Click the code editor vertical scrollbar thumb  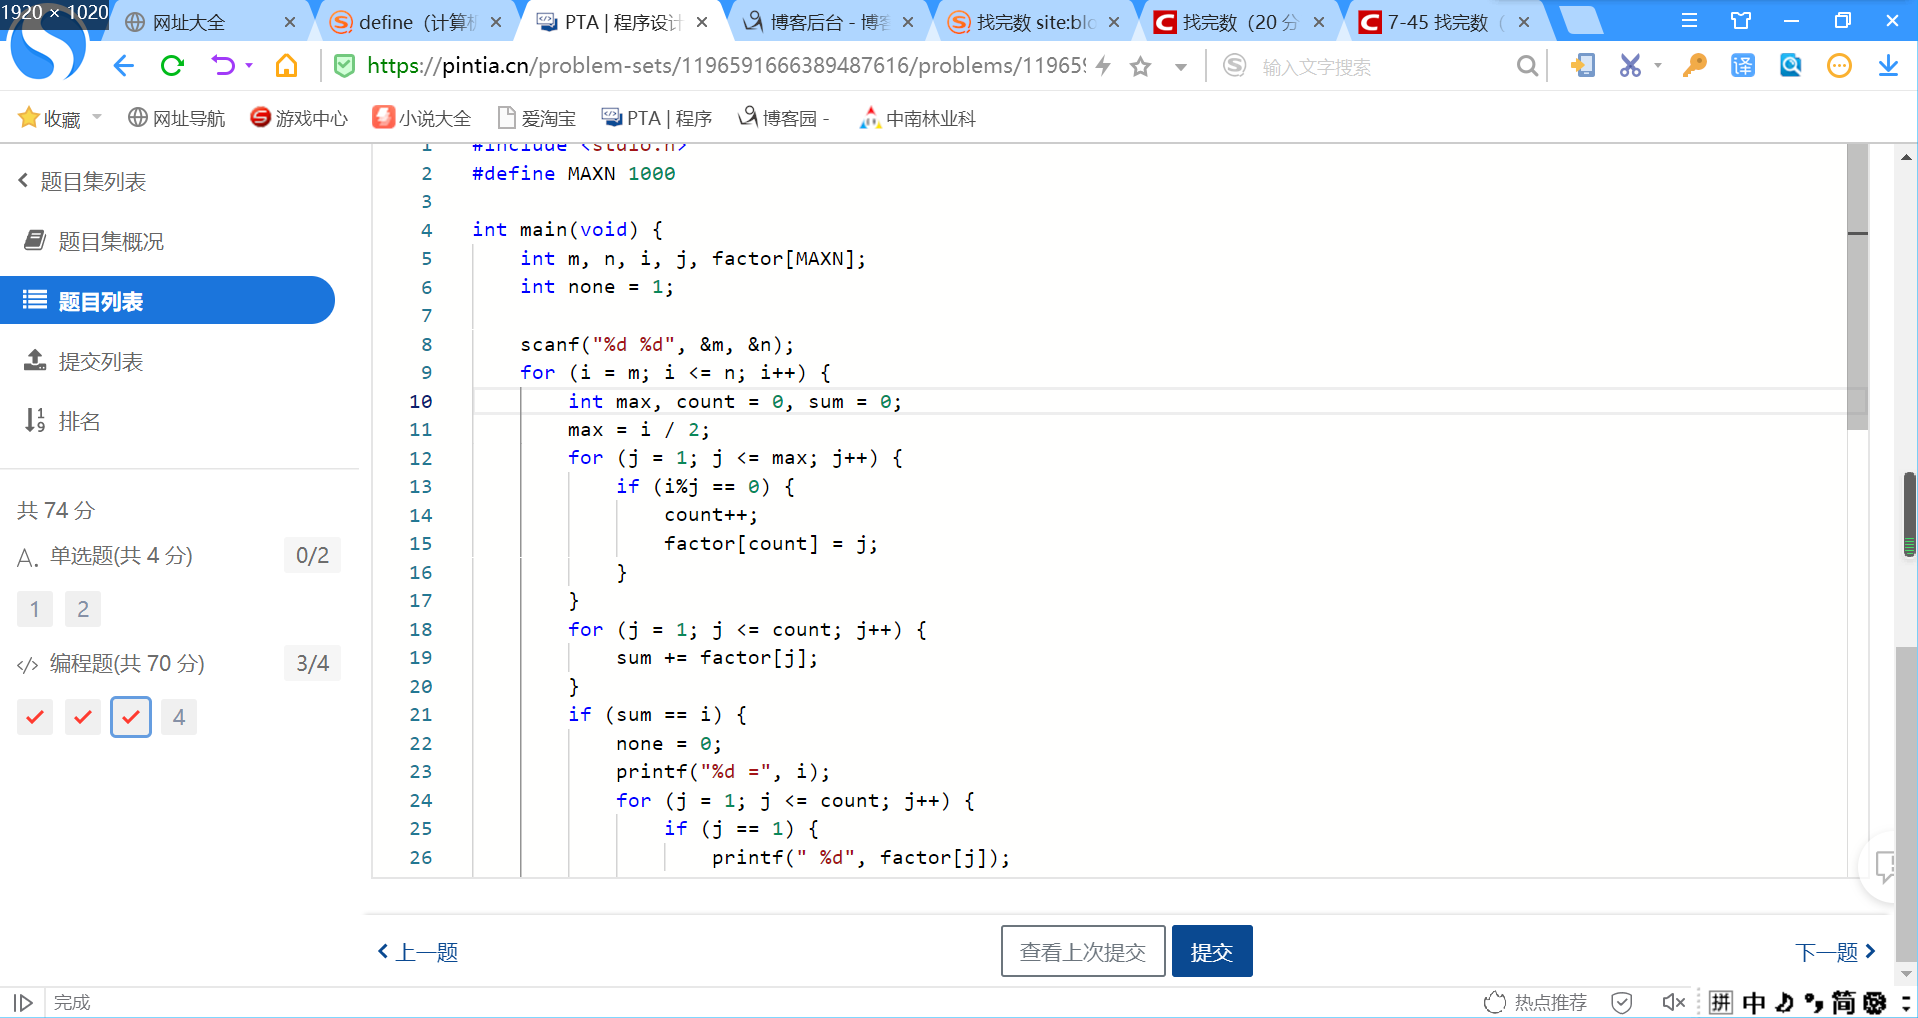[x=1858, y=288]
